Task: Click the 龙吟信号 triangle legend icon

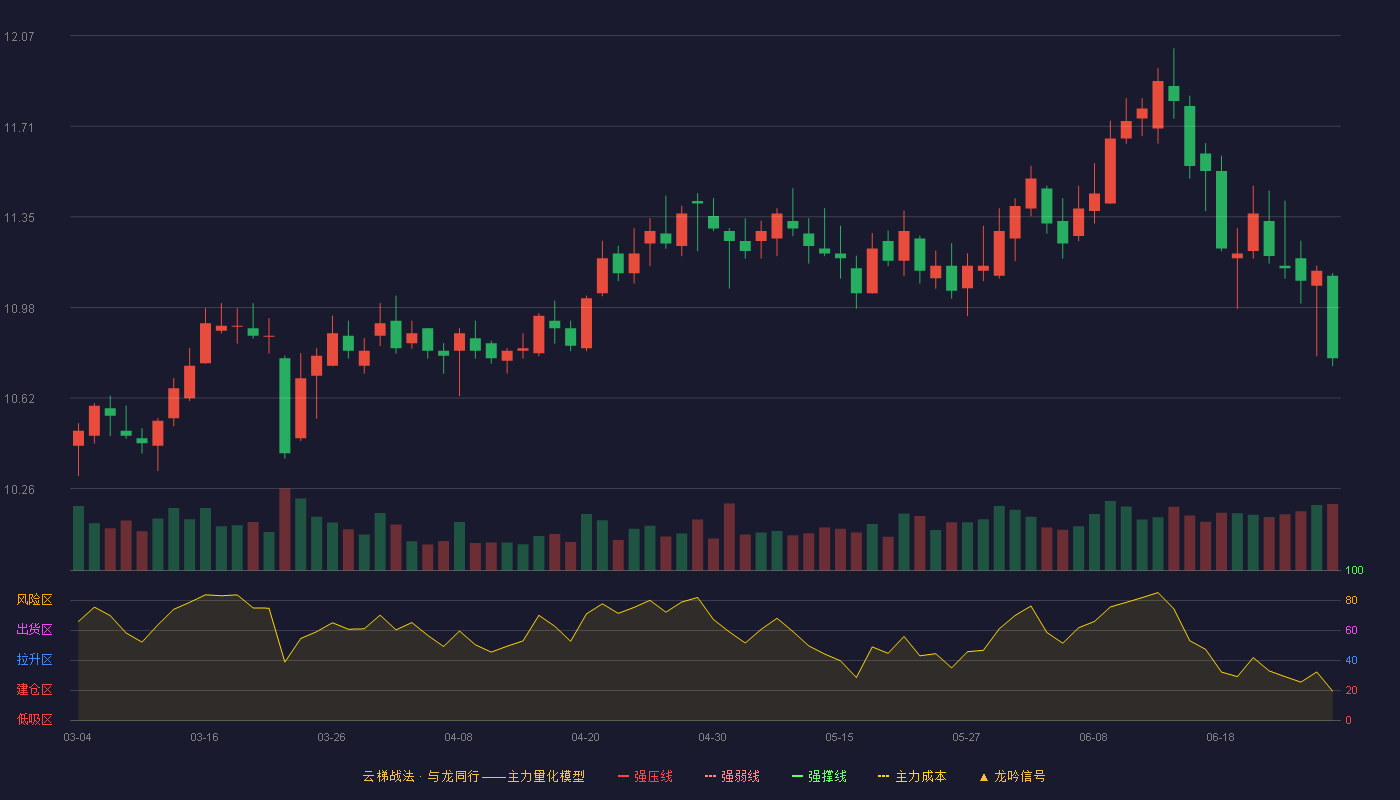Action: pos(984,777)
